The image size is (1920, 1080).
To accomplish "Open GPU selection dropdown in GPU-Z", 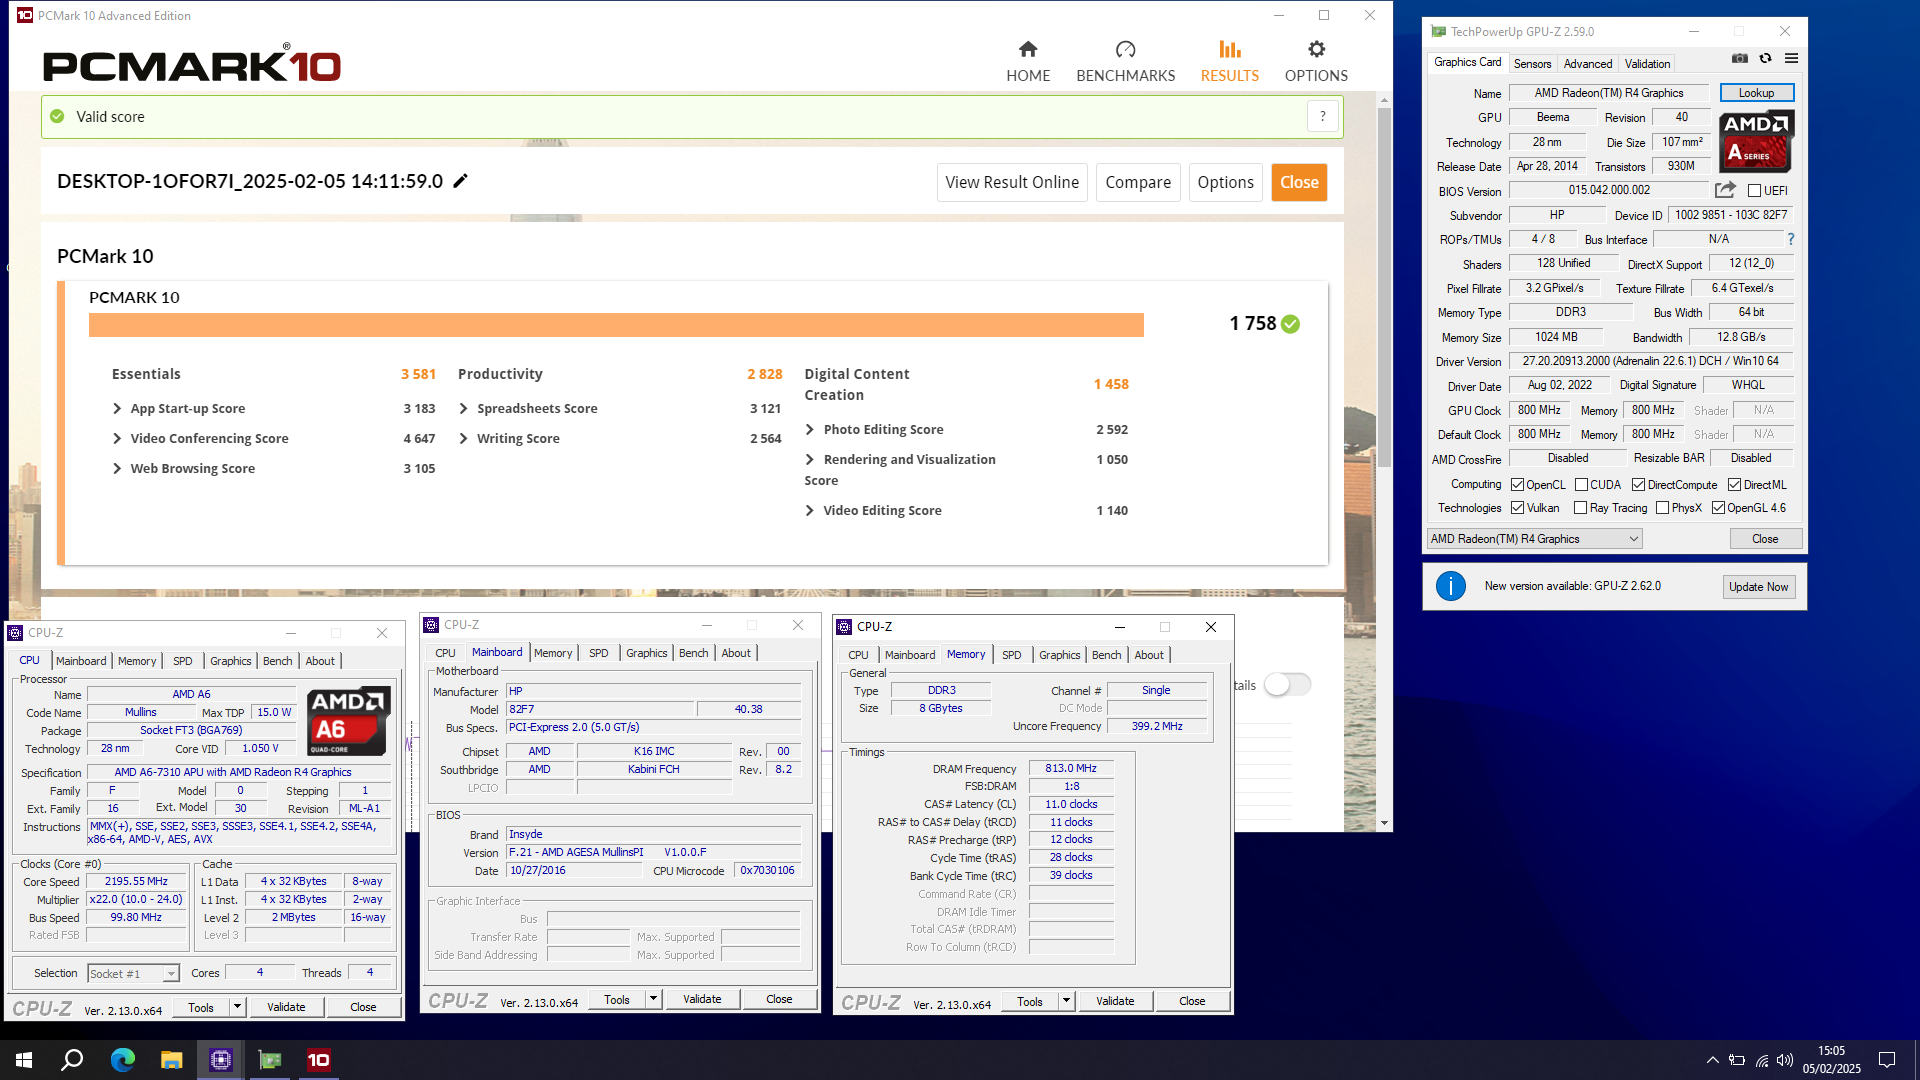I will [x=1534, y=539].
